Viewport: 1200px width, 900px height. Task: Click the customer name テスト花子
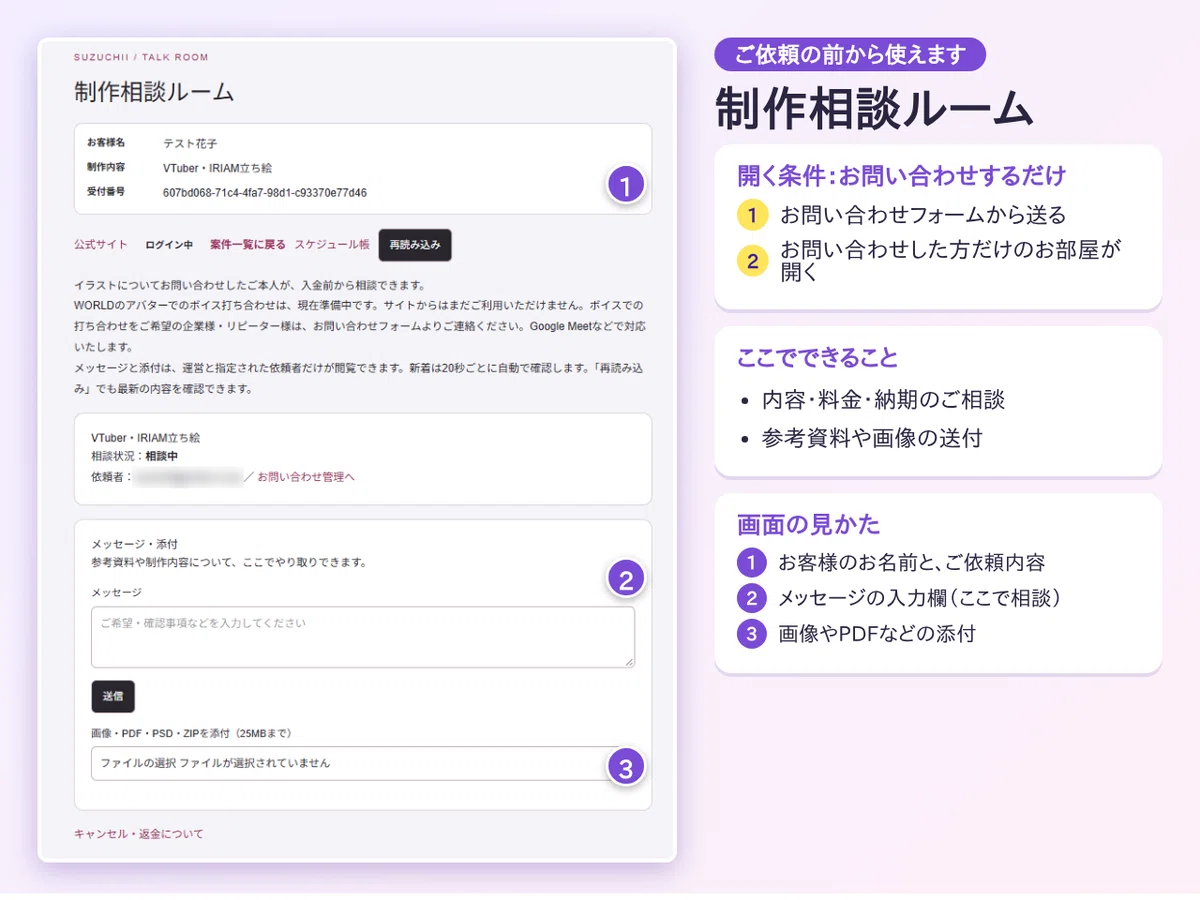click(x=190, y=144)
